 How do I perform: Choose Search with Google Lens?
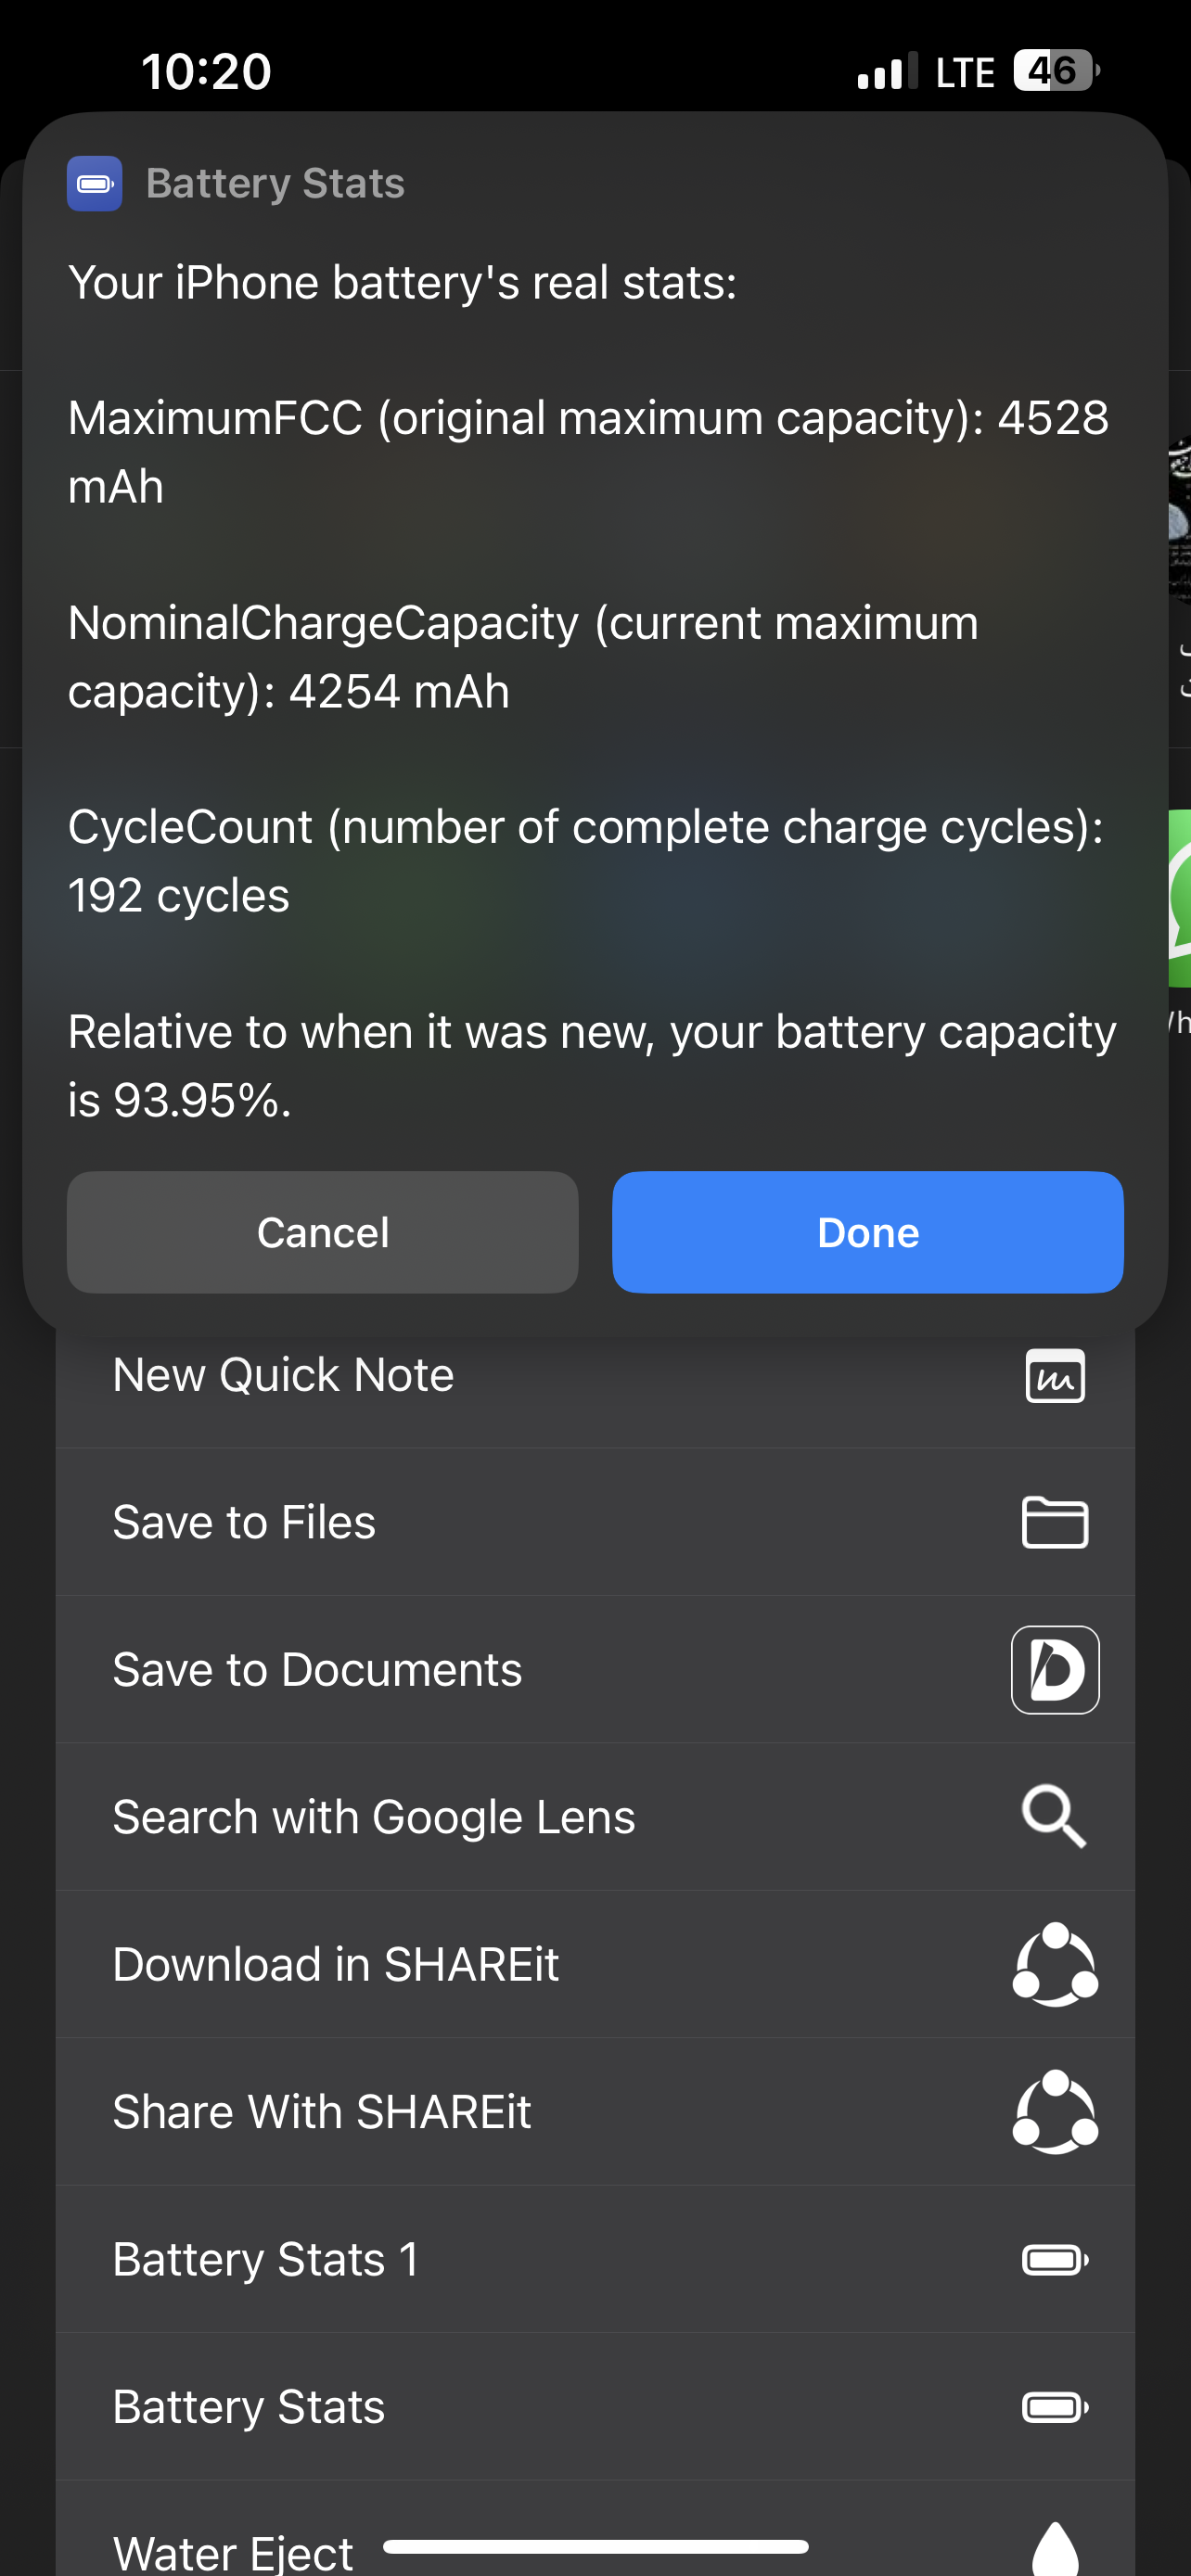(373, 1817)
